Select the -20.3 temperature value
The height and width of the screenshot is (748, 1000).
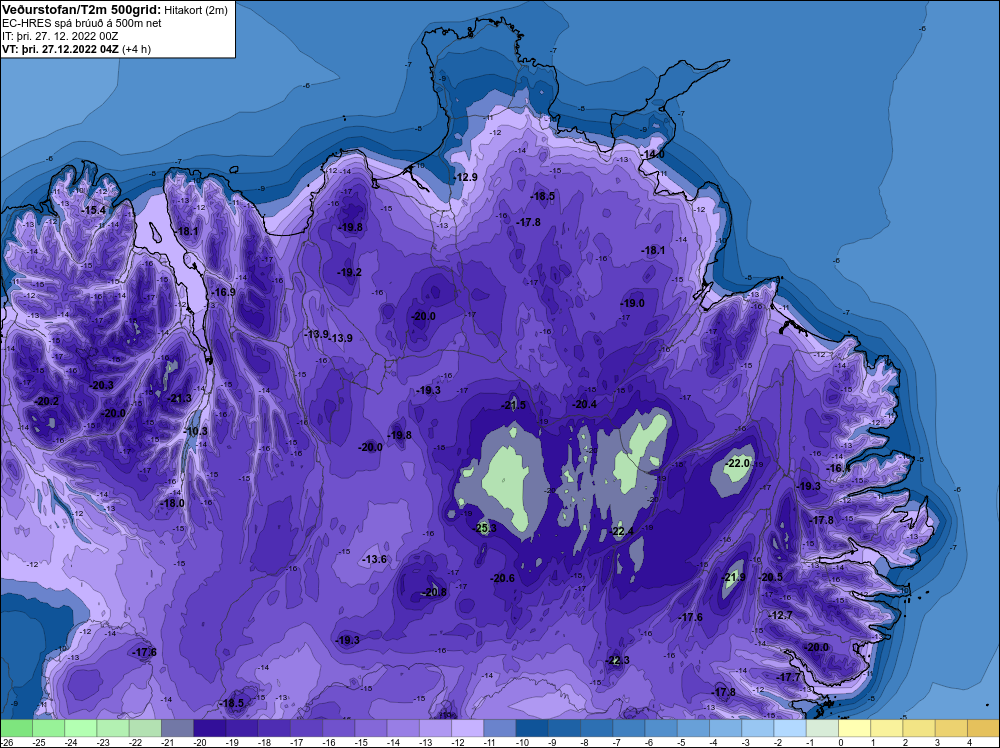(x=102, y=385)
